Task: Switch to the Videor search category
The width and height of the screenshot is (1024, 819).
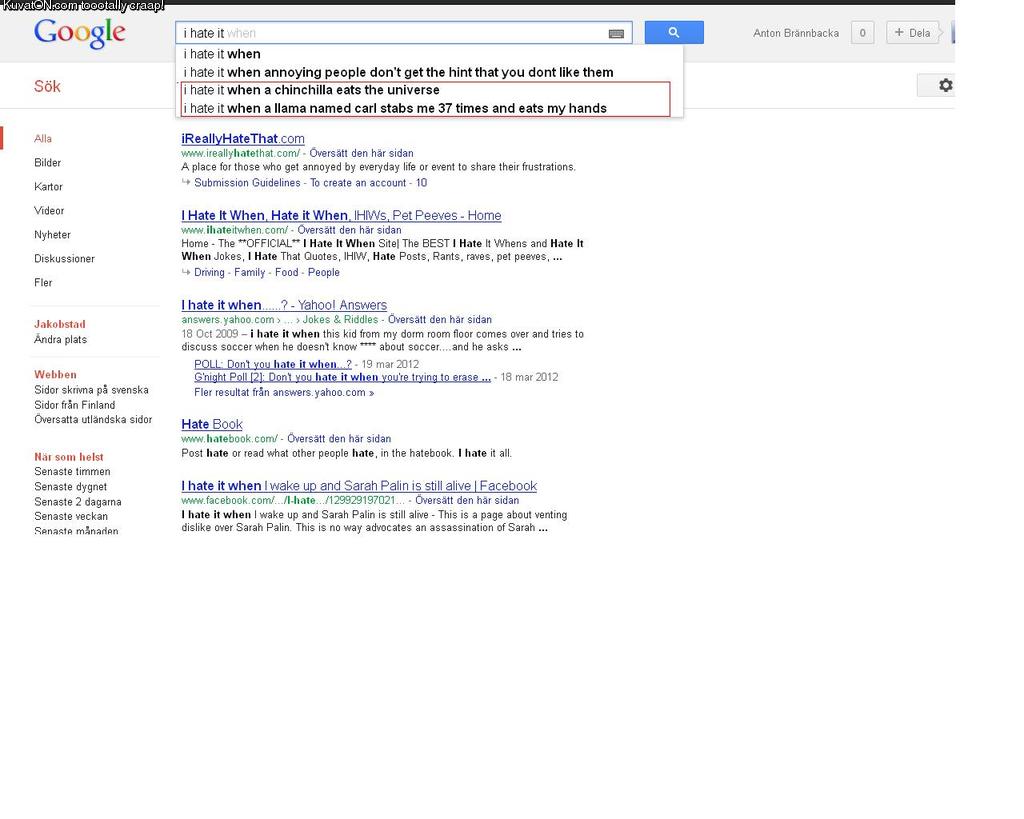Action: (x=49, y=211)
